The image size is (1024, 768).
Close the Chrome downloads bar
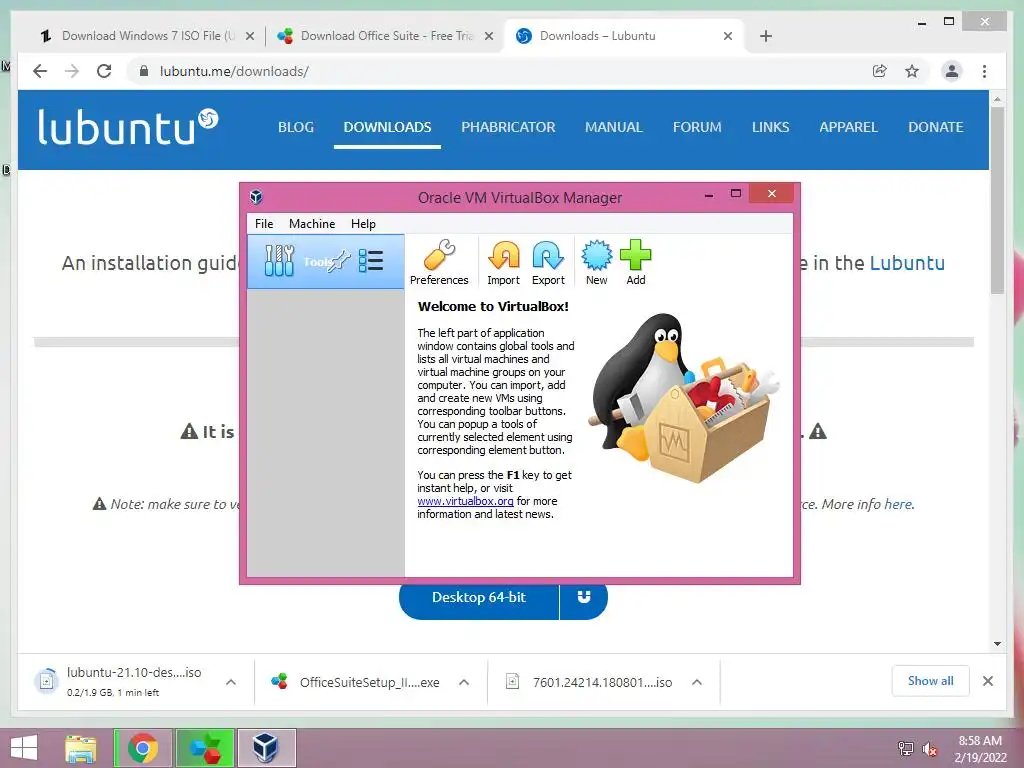[x=987, y=681]
